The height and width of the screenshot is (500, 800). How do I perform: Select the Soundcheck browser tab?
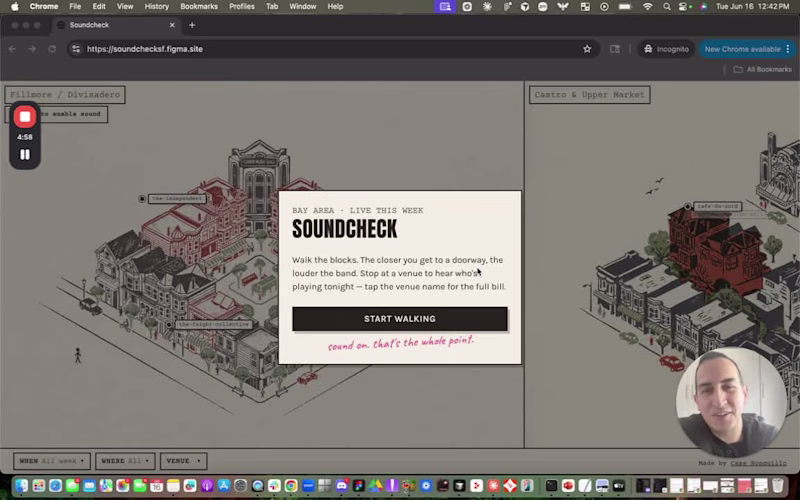point(117,25)
